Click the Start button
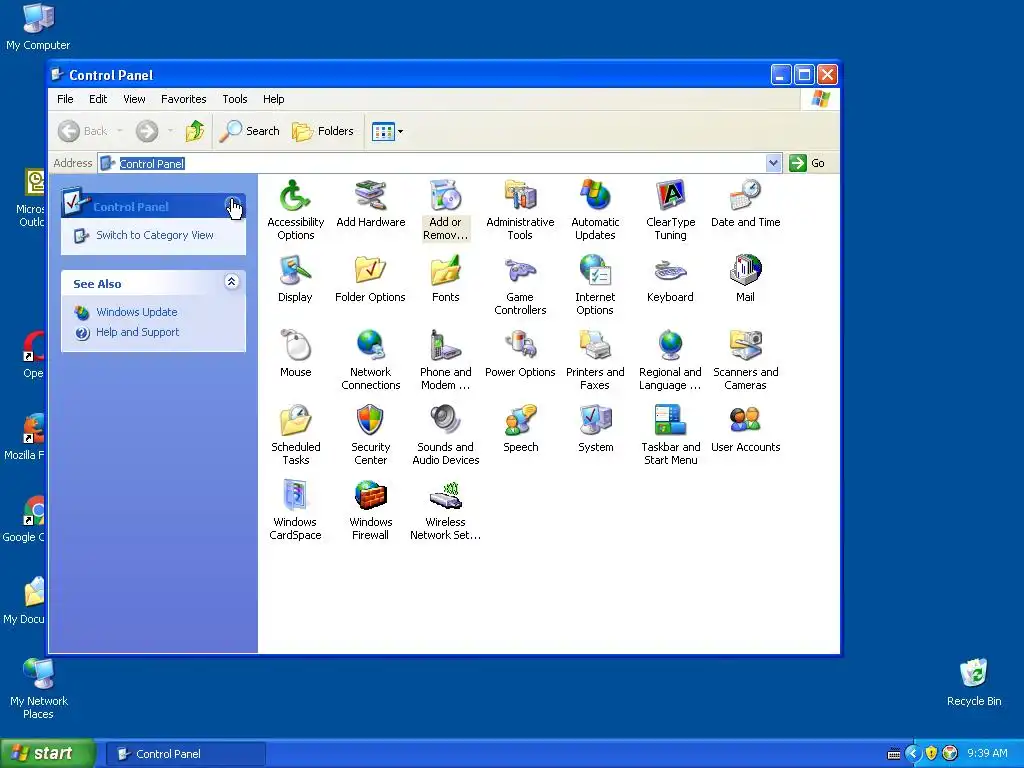 point(47,754)
